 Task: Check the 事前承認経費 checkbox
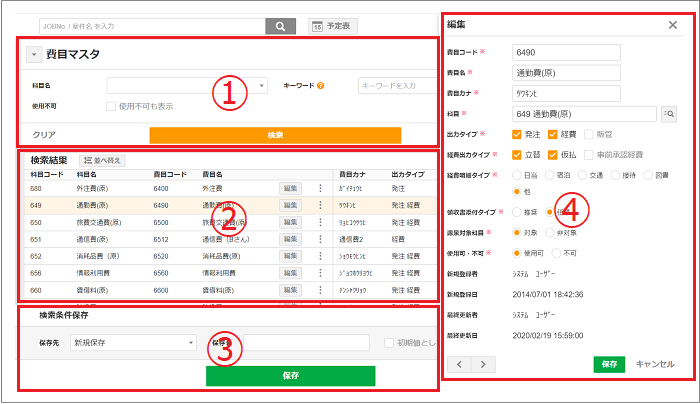coord(590,154)
